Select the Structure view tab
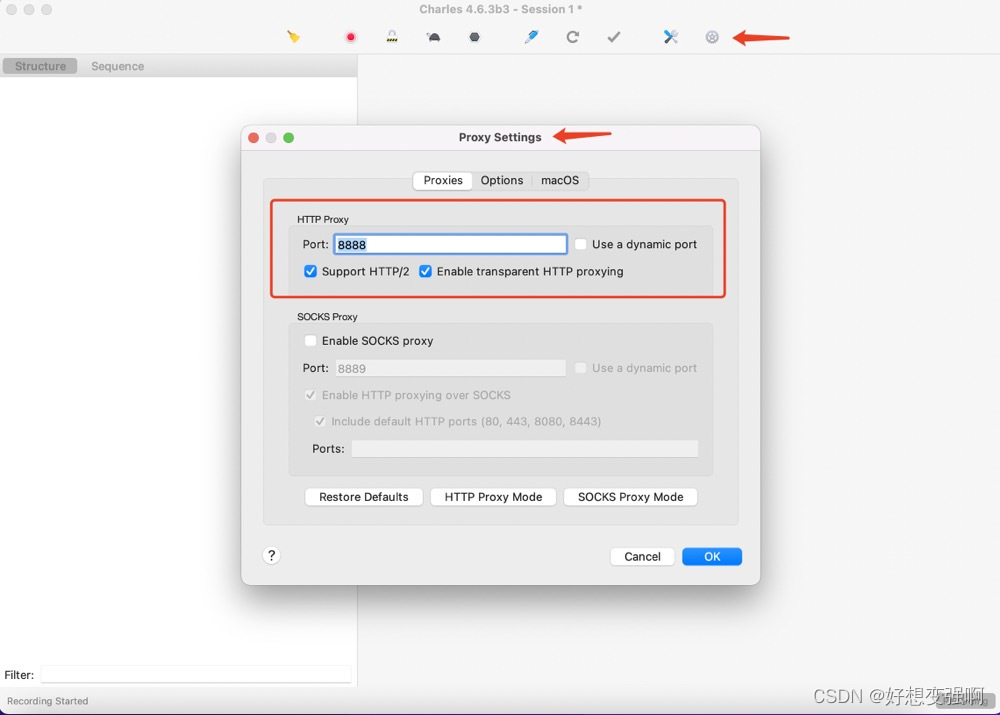 coord(40,66)
